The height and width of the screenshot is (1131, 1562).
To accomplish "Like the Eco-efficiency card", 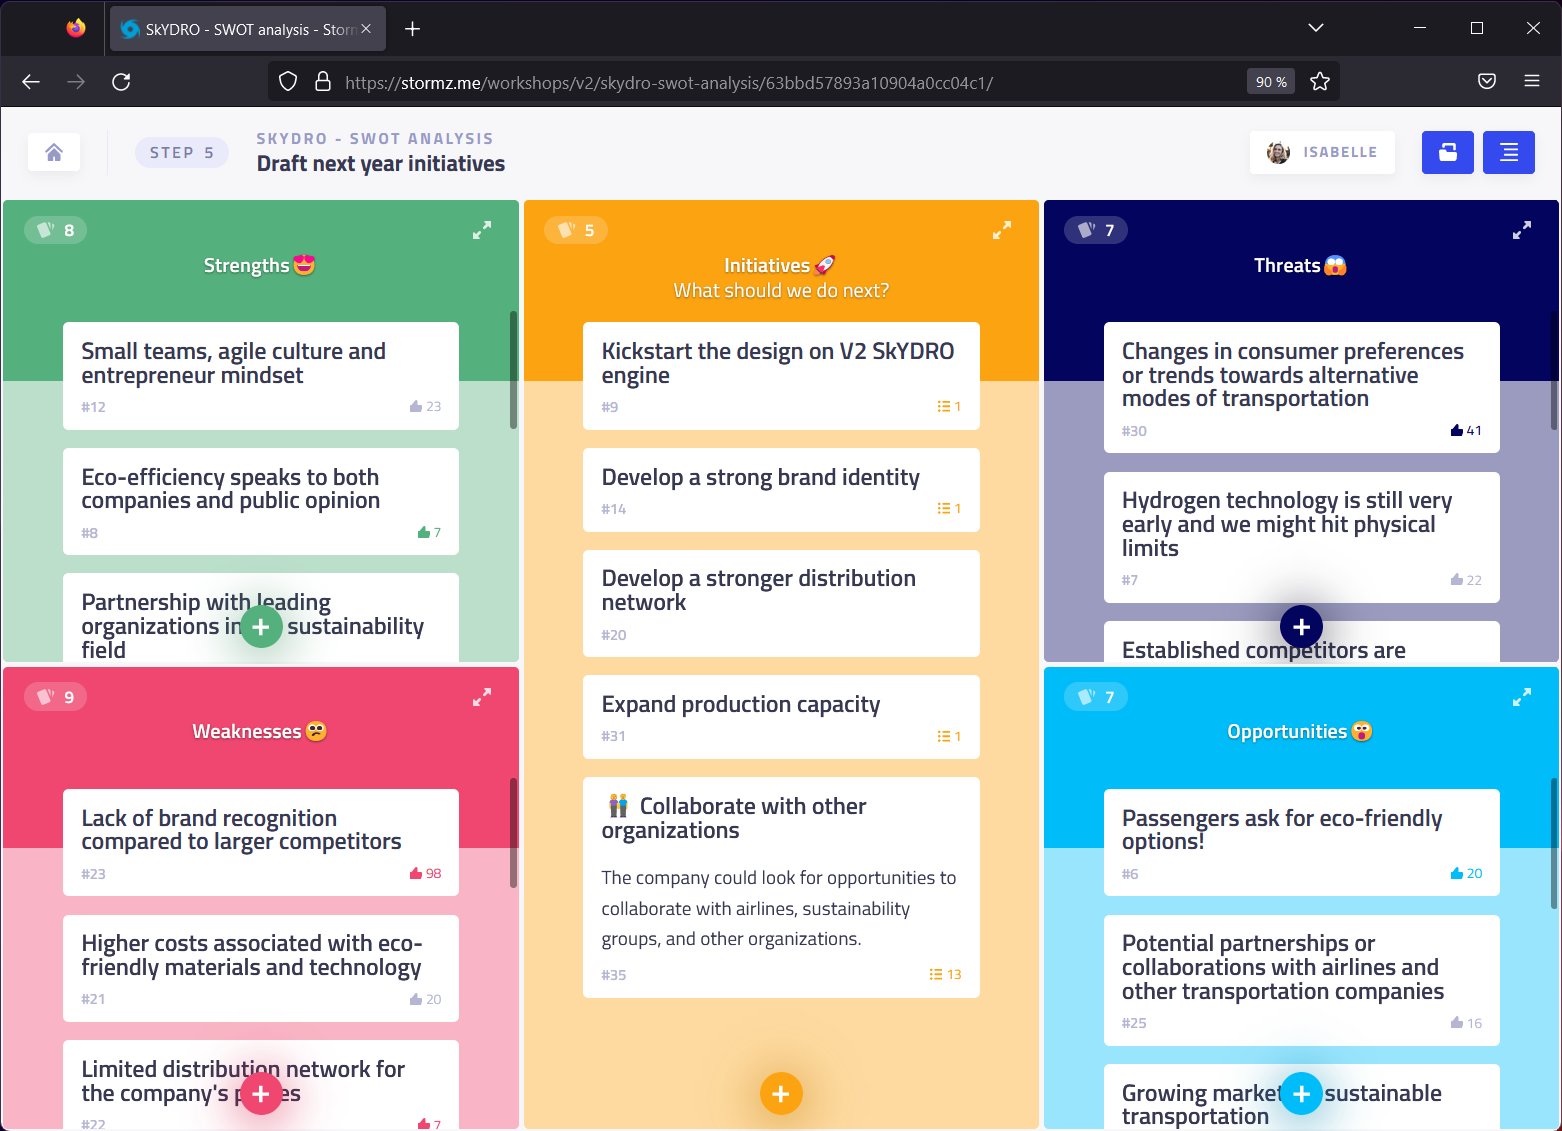I will point(429,532).
